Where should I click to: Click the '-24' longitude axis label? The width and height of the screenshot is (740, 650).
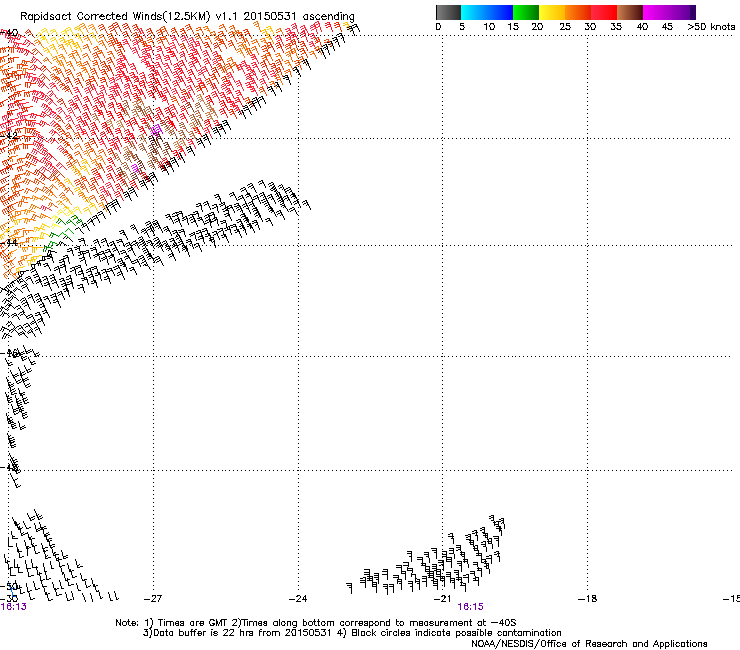tap(298, 599)
